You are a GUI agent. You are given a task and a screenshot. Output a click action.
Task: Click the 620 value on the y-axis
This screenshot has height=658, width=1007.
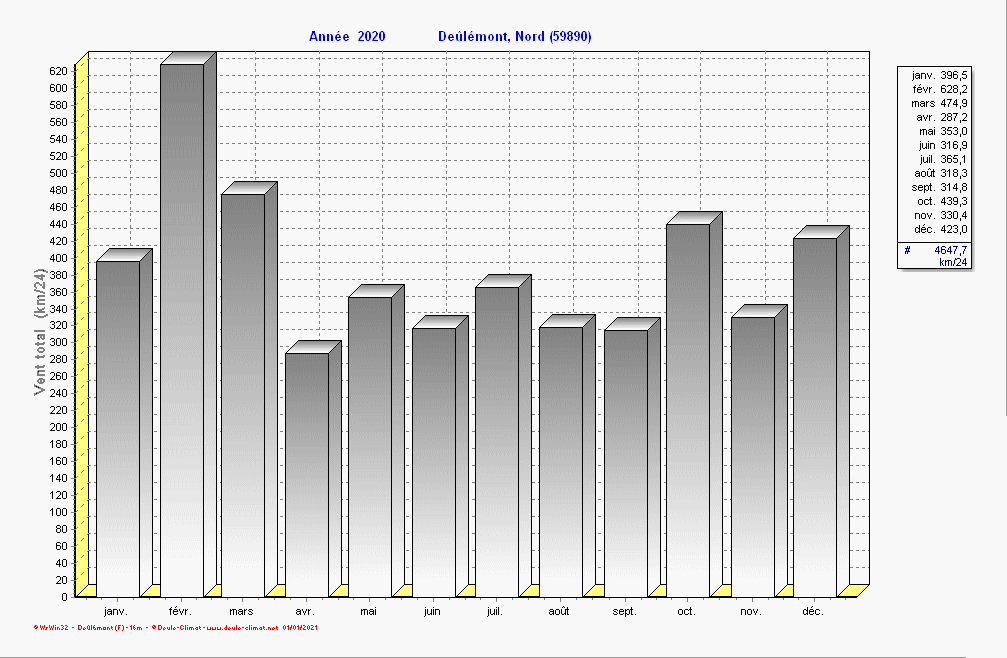coord(58,71)
